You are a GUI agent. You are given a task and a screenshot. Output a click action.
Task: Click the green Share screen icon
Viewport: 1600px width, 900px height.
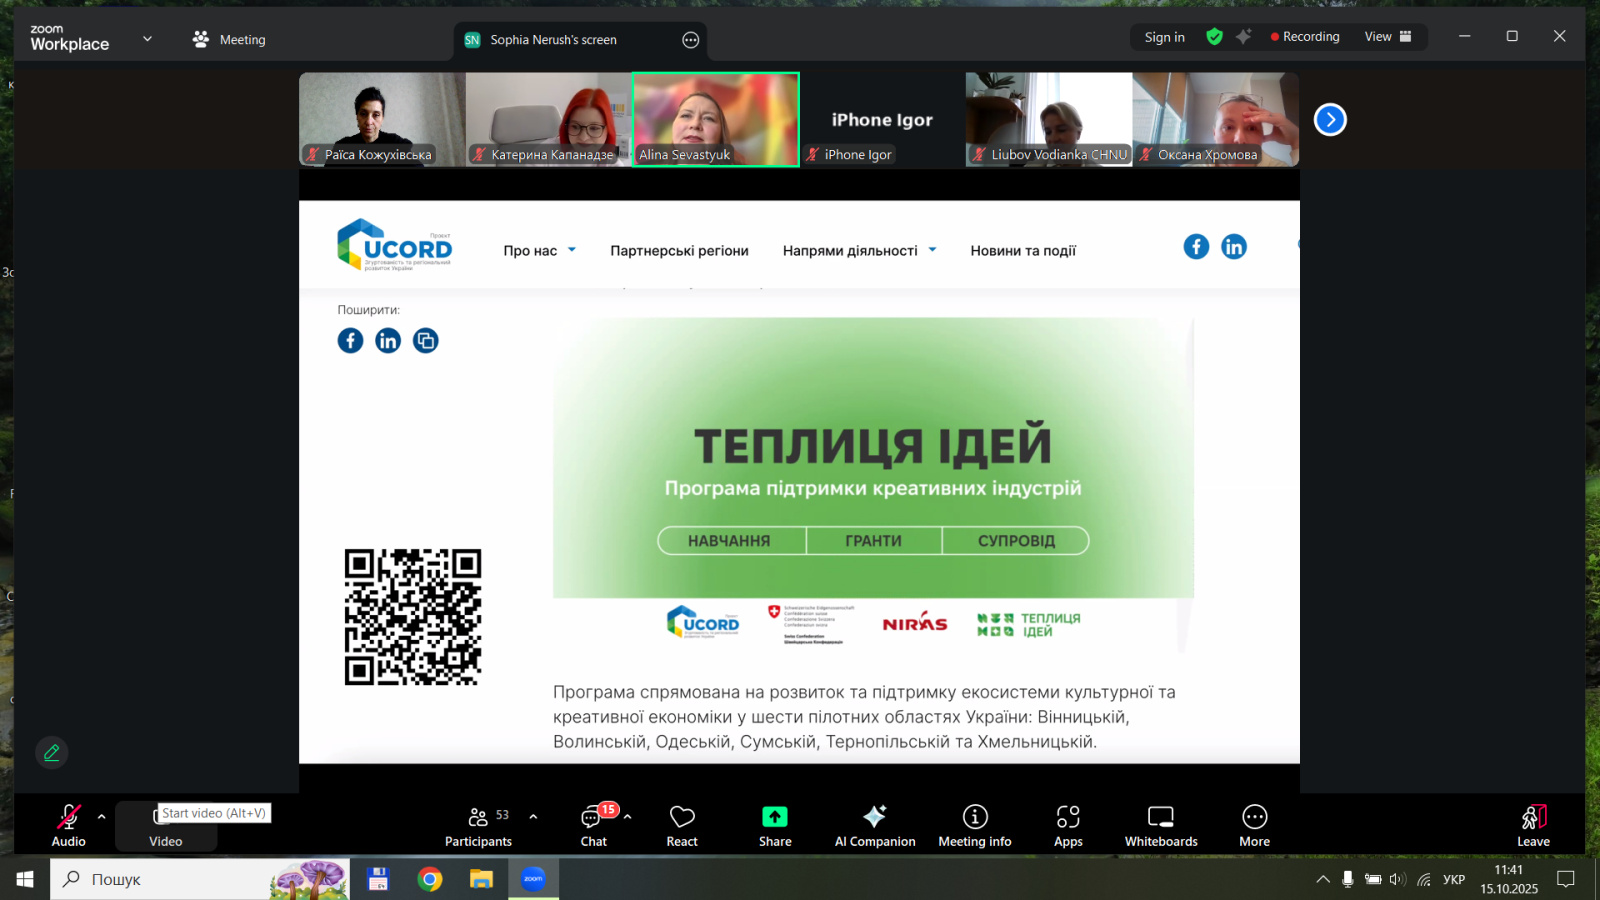(775, 817)
